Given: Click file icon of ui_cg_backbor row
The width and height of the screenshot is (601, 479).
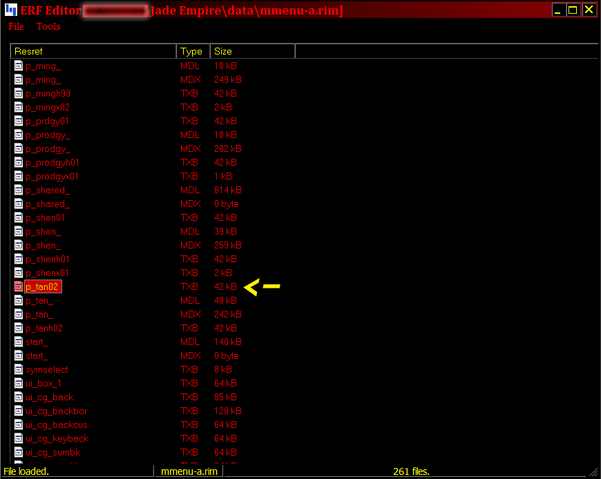Looking at the screenshot, I should (18, 411).
